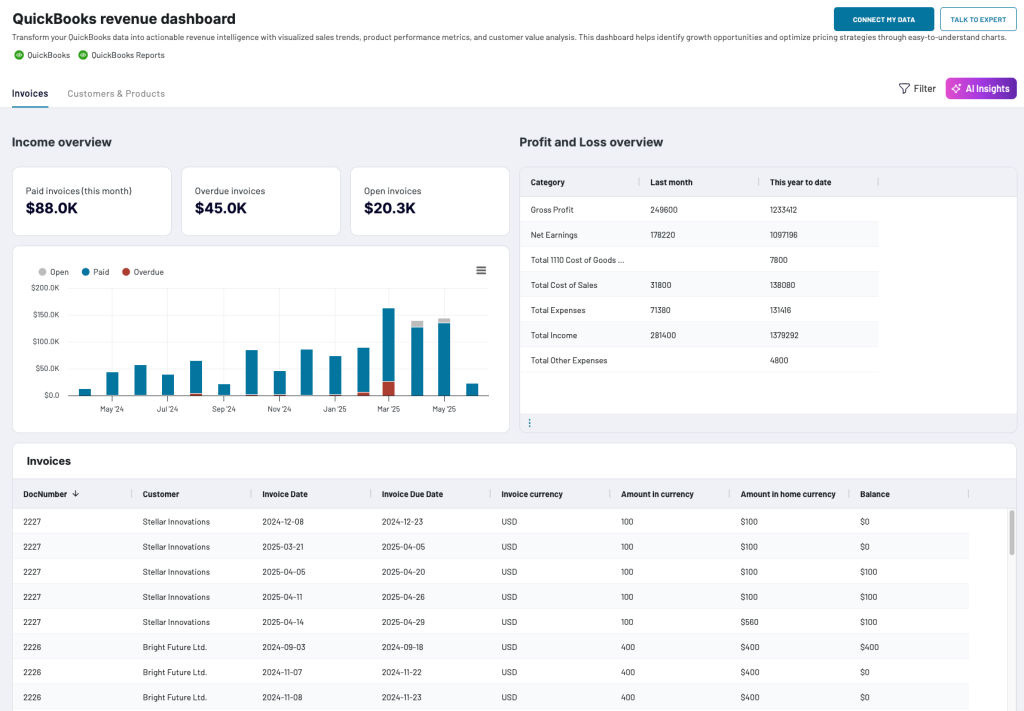Image resolution: width=1024 pixels, height=711 pixels.
Task: Click the DocNumber sort arrow icon
Action: (76, 494)
